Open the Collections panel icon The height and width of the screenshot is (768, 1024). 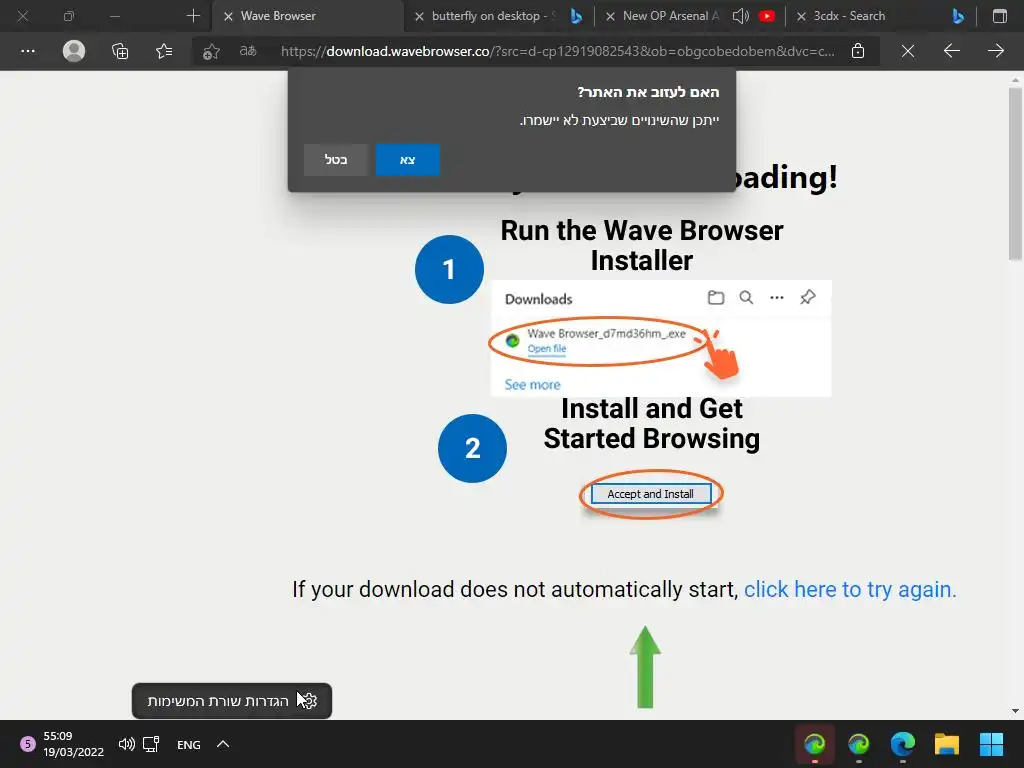pos(120,51)
